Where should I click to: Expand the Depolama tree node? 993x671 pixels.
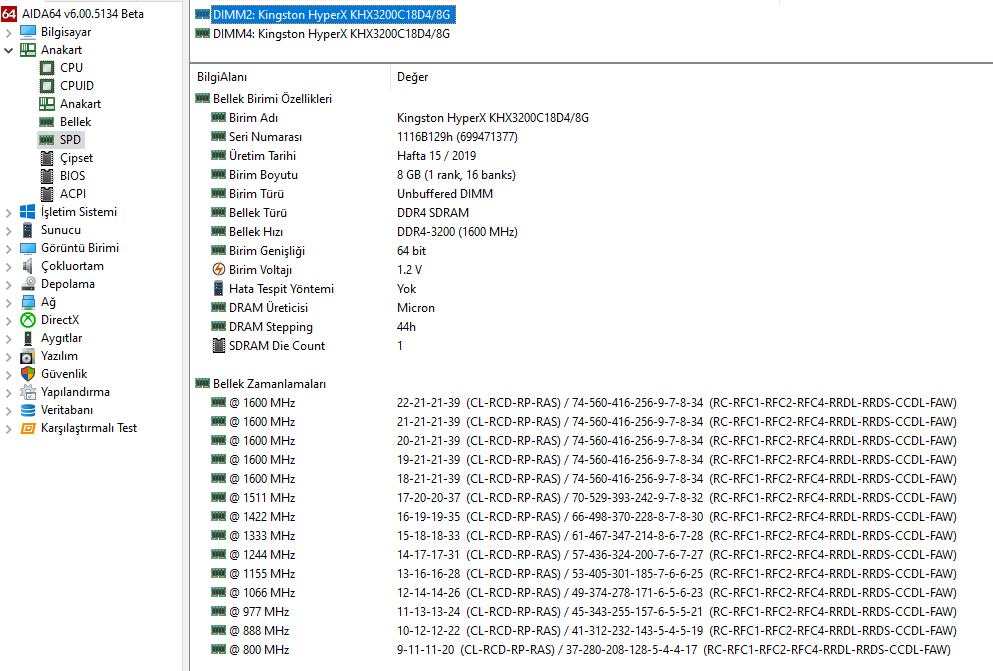9,285
